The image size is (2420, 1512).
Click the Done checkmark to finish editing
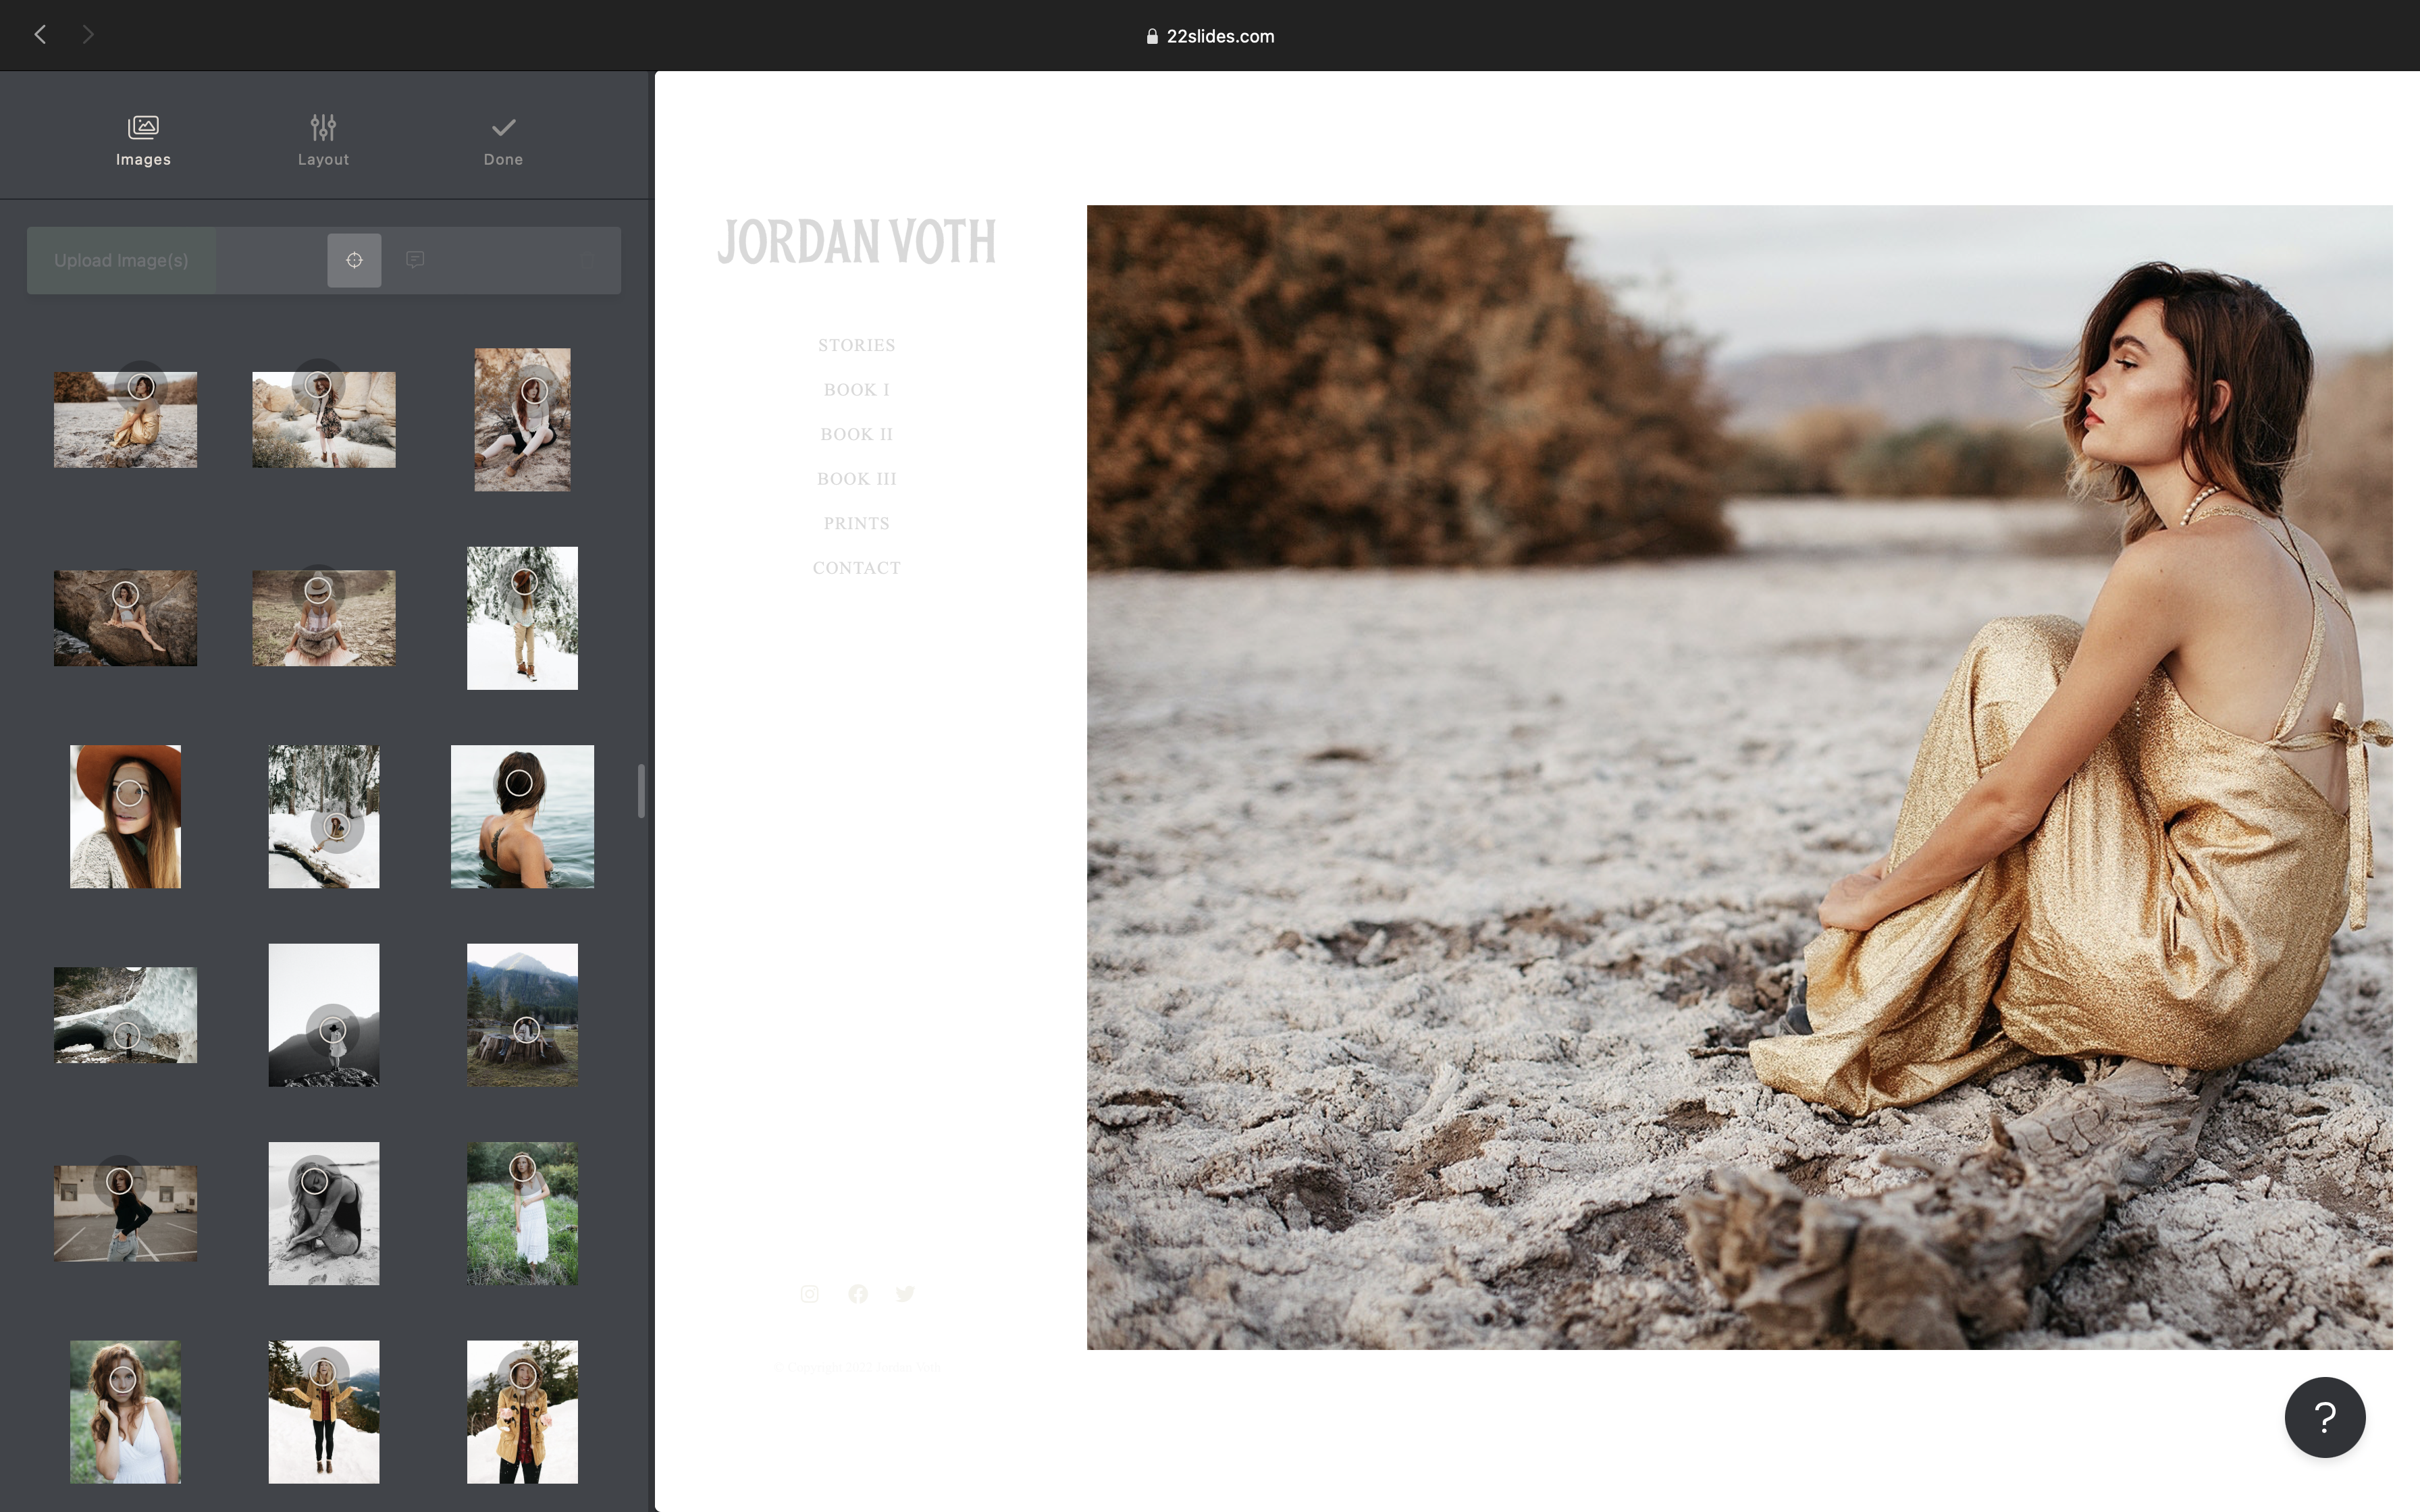(503, 137)
